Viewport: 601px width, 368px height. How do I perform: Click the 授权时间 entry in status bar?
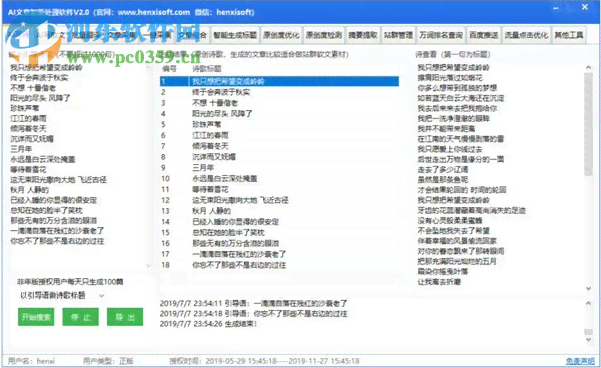click(264, 361)
